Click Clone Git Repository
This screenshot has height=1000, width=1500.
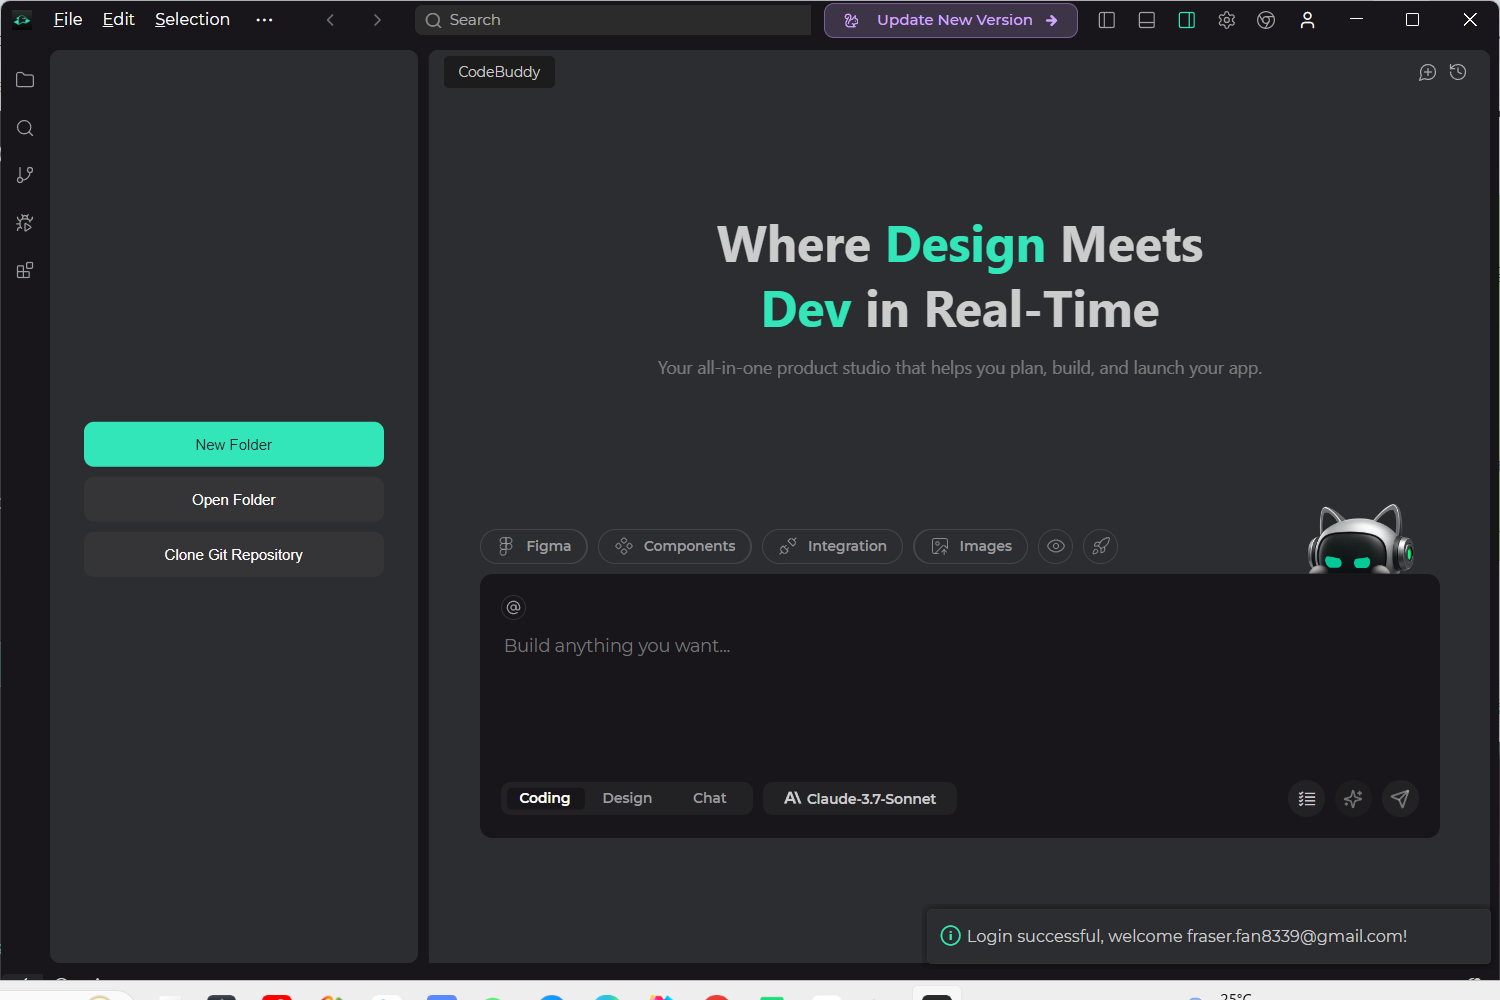click(x=234, y=554)
